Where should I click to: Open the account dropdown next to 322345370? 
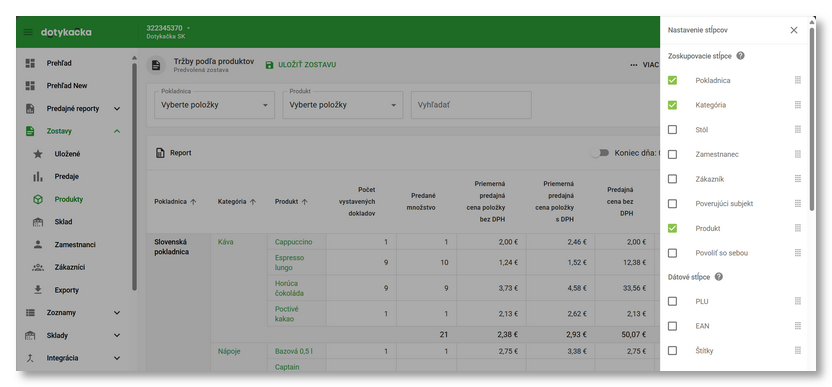tap(188, 28)
